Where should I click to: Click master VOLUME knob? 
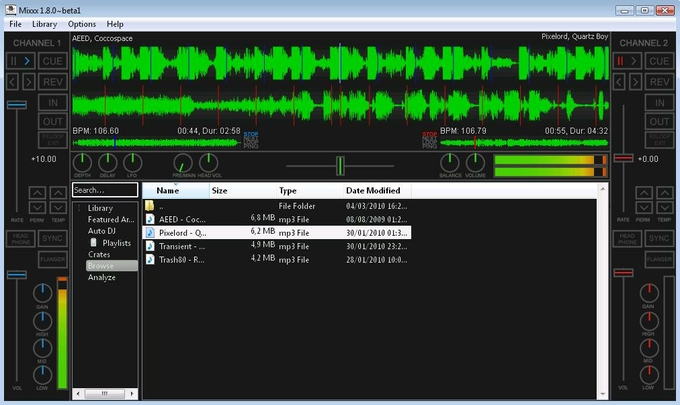click(x=475, y=163)
